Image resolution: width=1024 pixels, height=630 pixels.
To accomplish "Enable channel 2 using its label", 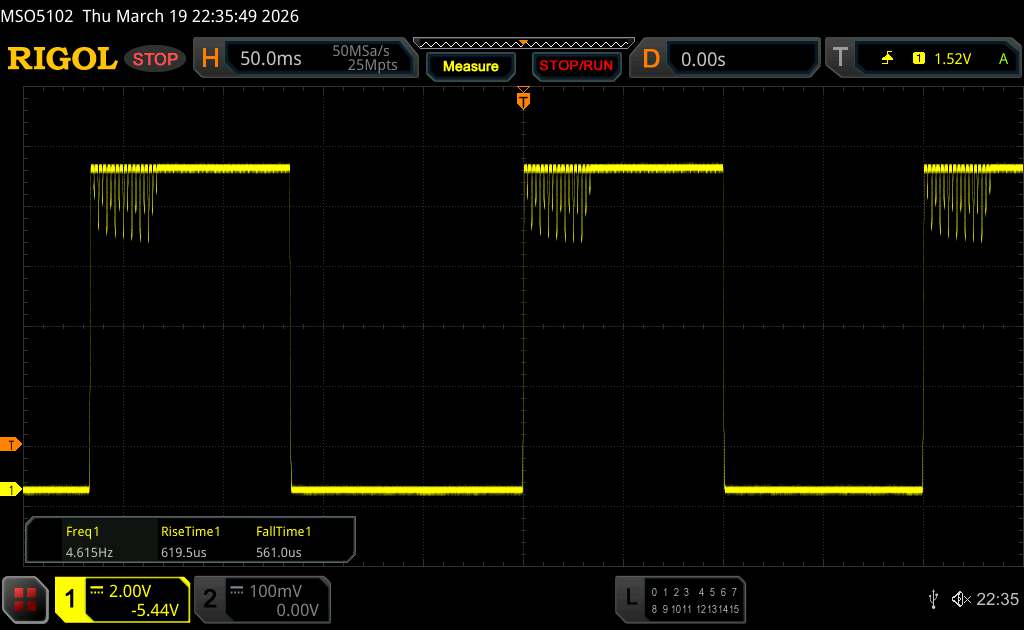I will pyautogui.click(x=210, y=598).
